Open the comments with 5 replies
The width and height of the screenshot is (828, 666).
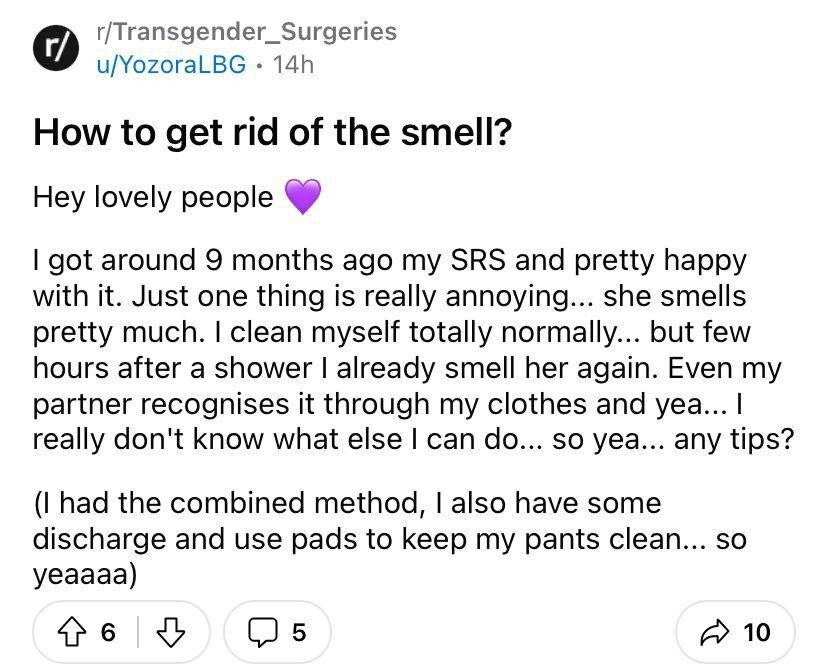277,632
